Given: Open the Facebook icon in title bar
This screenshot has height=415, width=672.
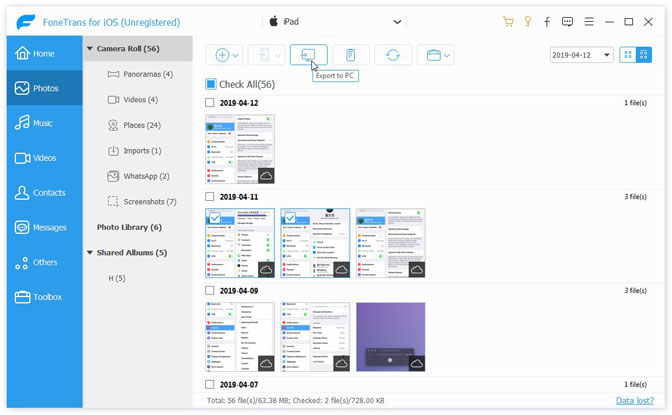Looking at the screenshot, I should [x=547, y=21].
